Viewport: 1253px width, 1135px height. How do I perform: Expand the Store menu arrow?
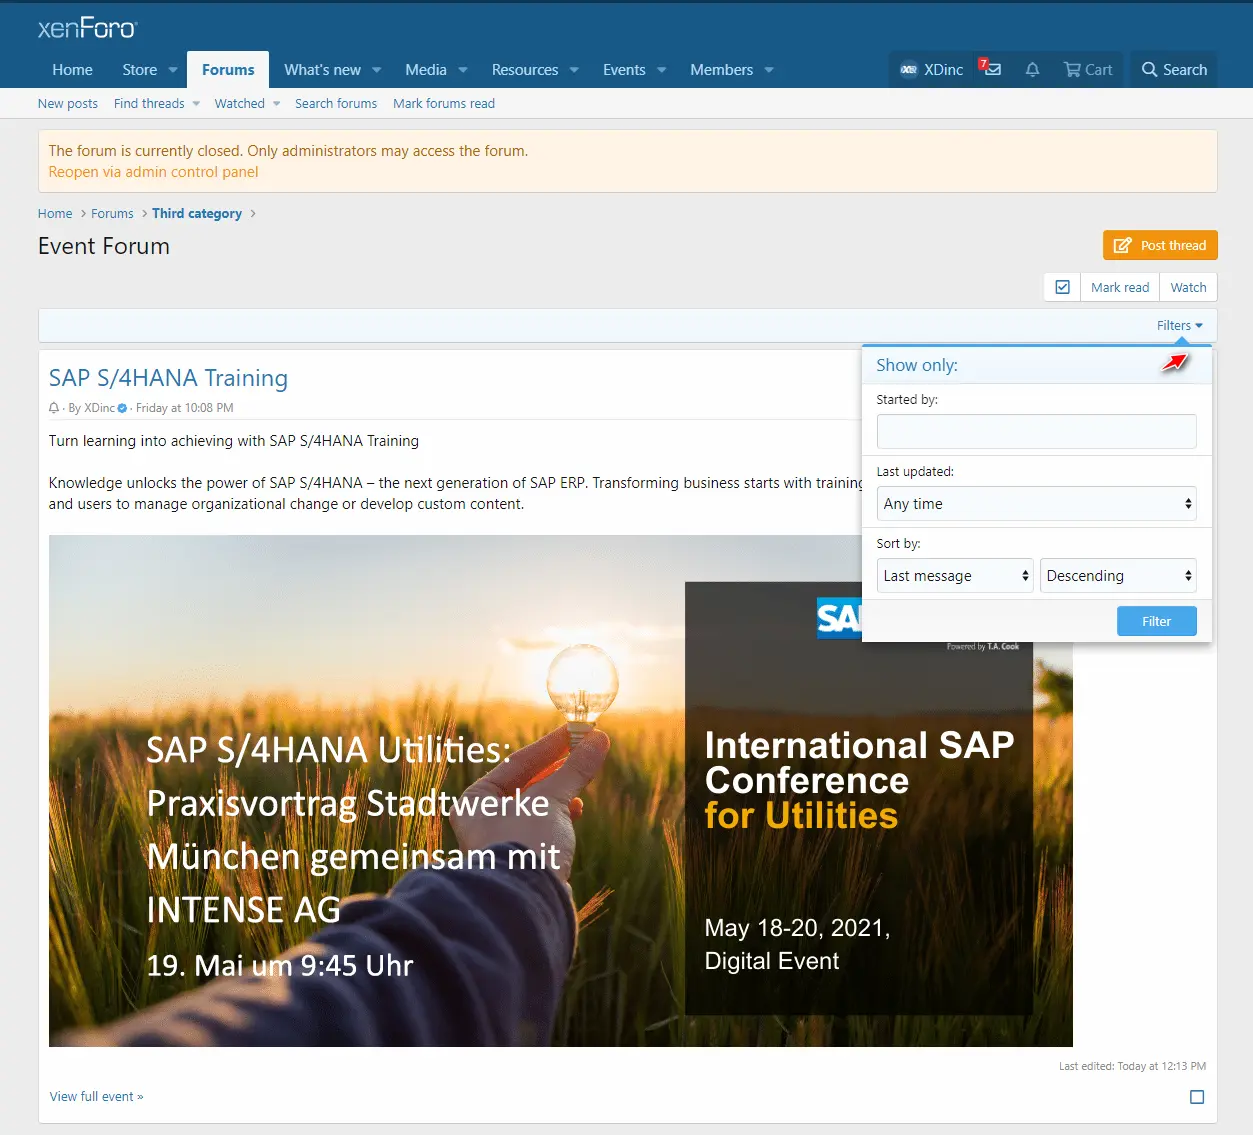(173, 70)
